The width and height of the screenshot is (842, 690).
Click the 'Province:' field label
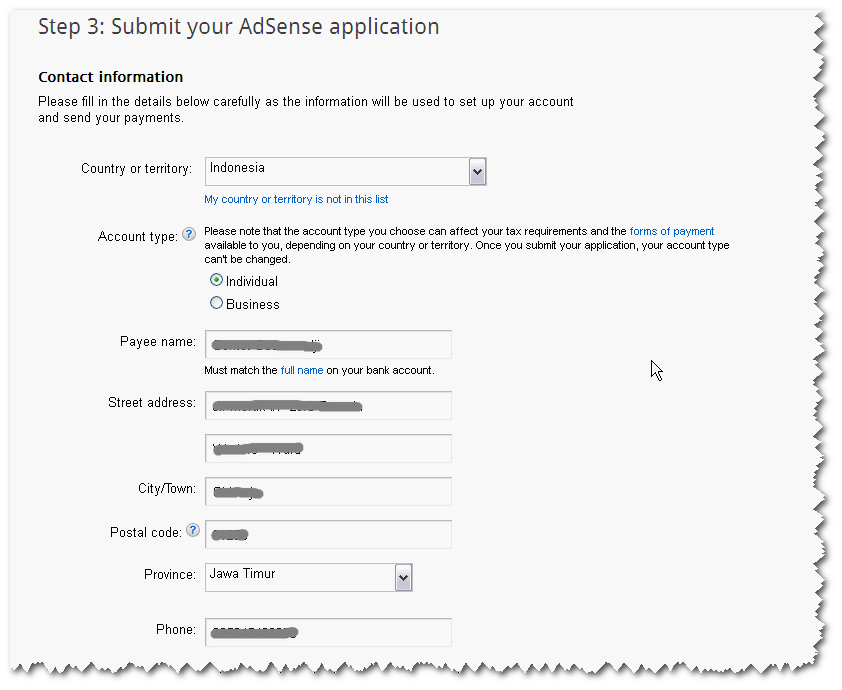tap(169, 575)
